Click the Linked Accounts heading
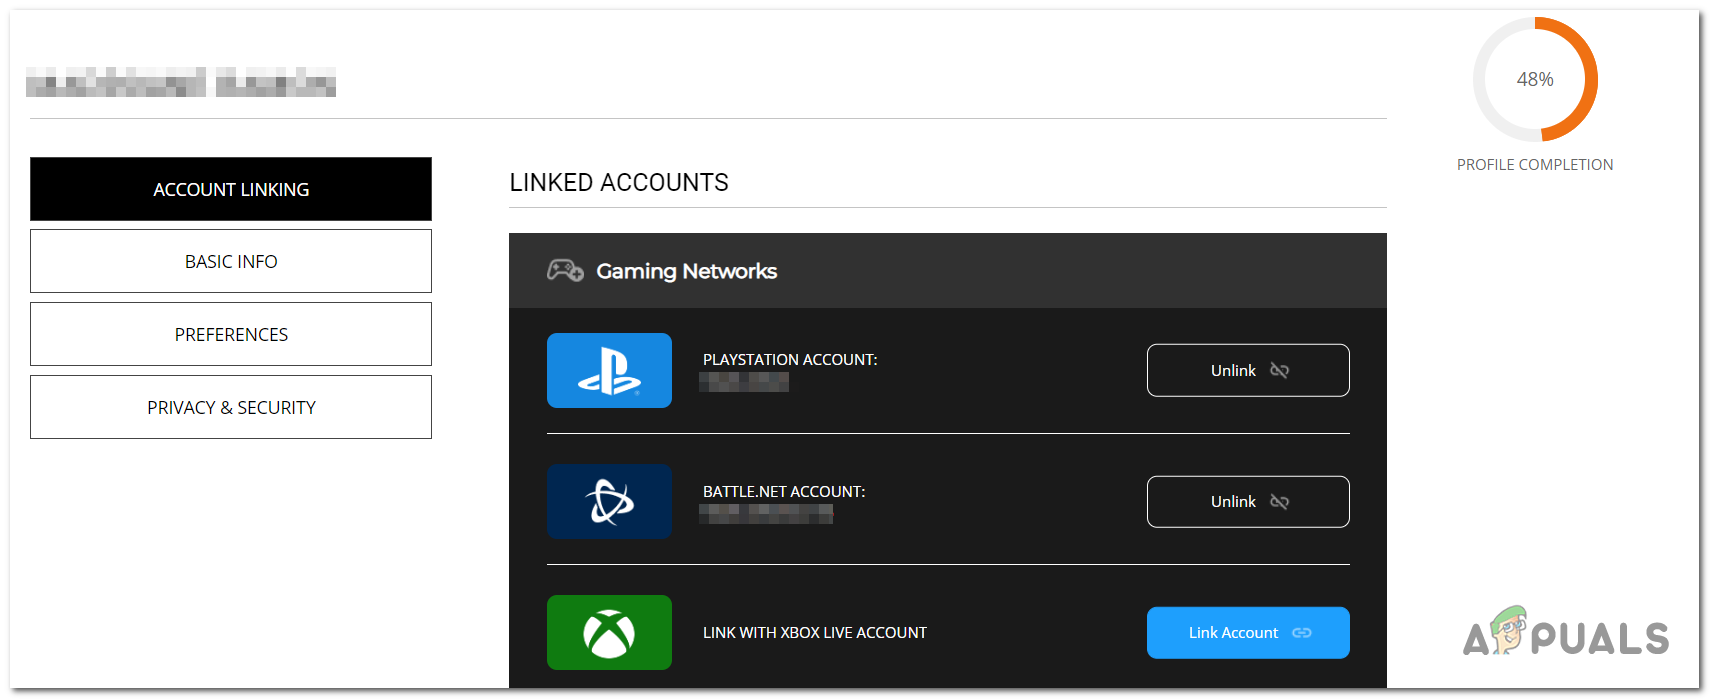Screen dimensions: 1710x699 pyautogui.click(x=619, y=182)
